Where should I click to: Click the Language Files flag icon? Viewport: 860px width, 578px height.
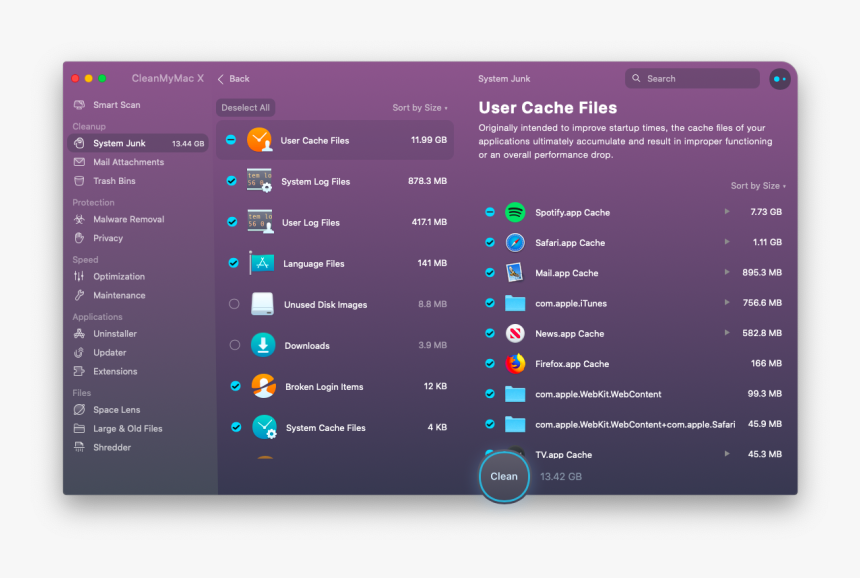[x=262, y=263]
